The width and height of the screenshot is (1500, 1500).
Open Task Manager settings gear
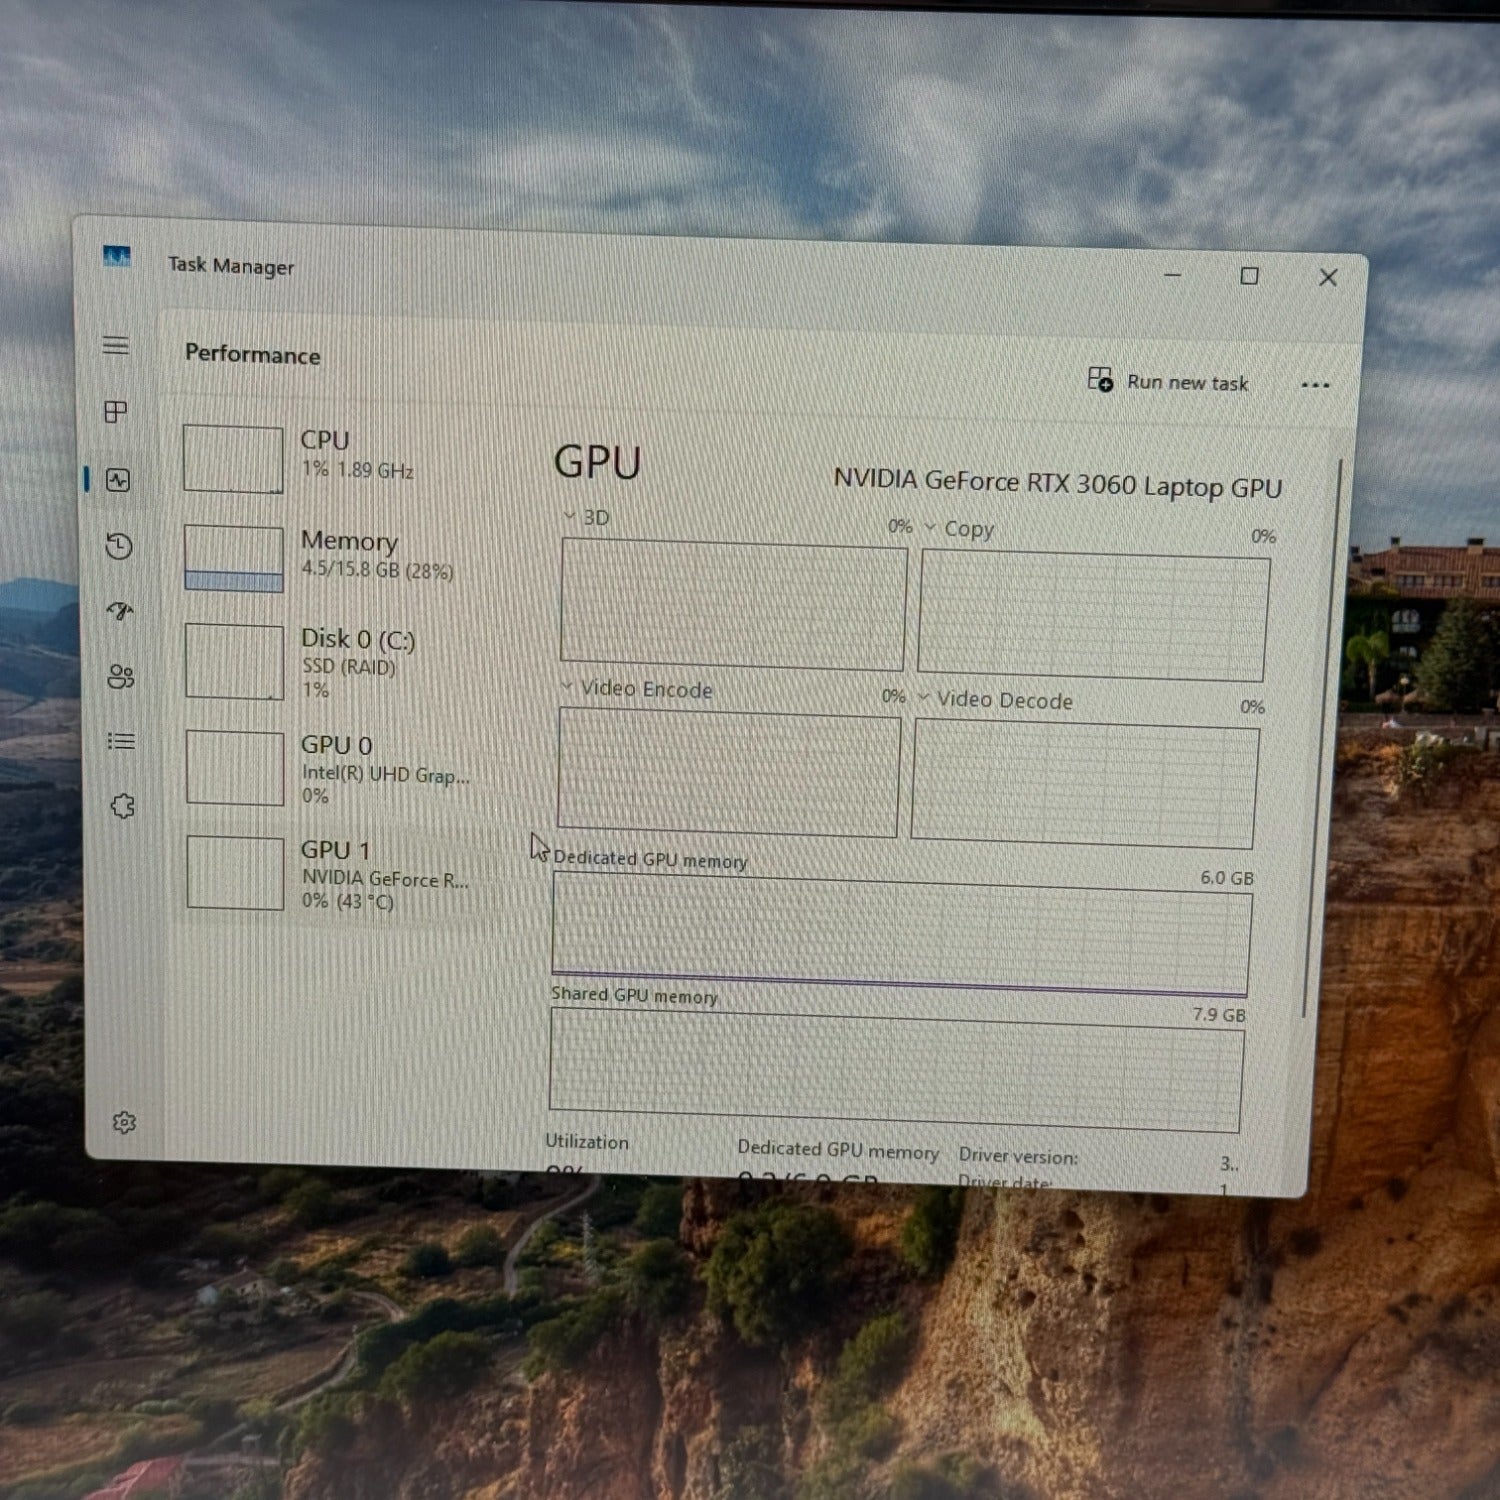(x=124, y=1123)
